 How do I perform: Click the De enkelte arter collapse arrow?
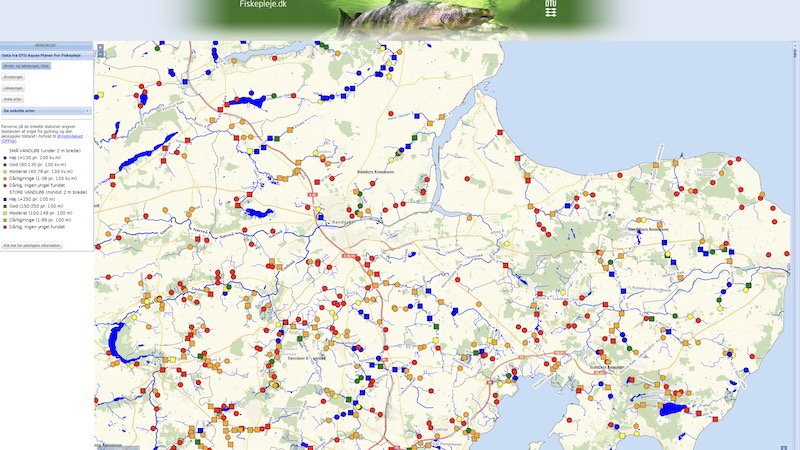tap(87, 111)
